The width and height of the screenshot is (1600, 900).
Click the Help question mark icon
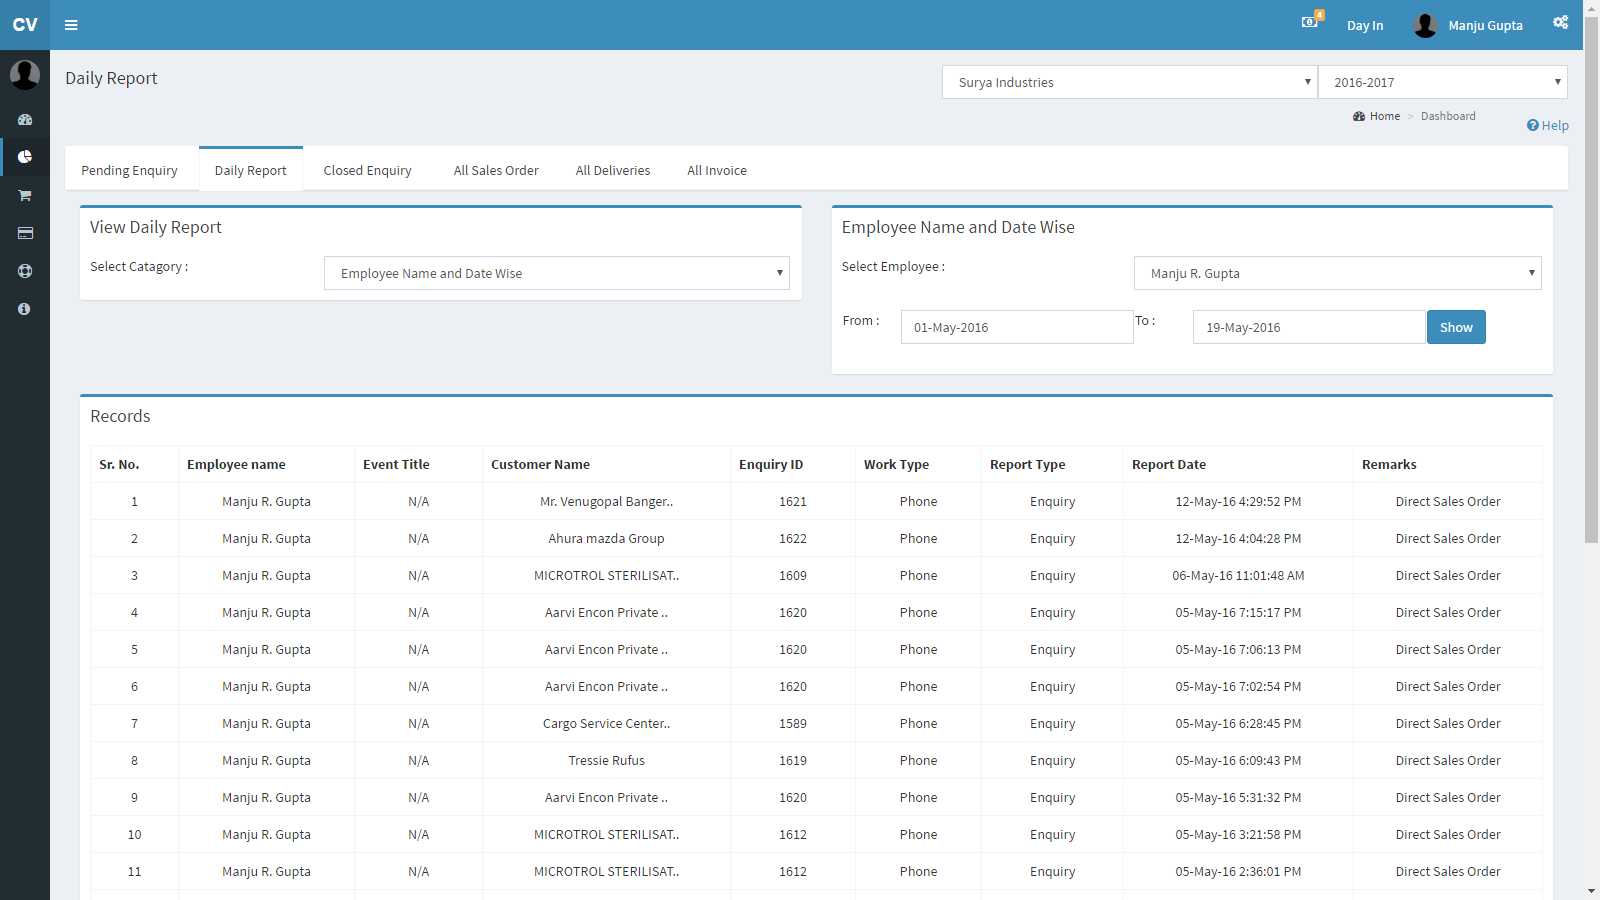click(1532, 125)
